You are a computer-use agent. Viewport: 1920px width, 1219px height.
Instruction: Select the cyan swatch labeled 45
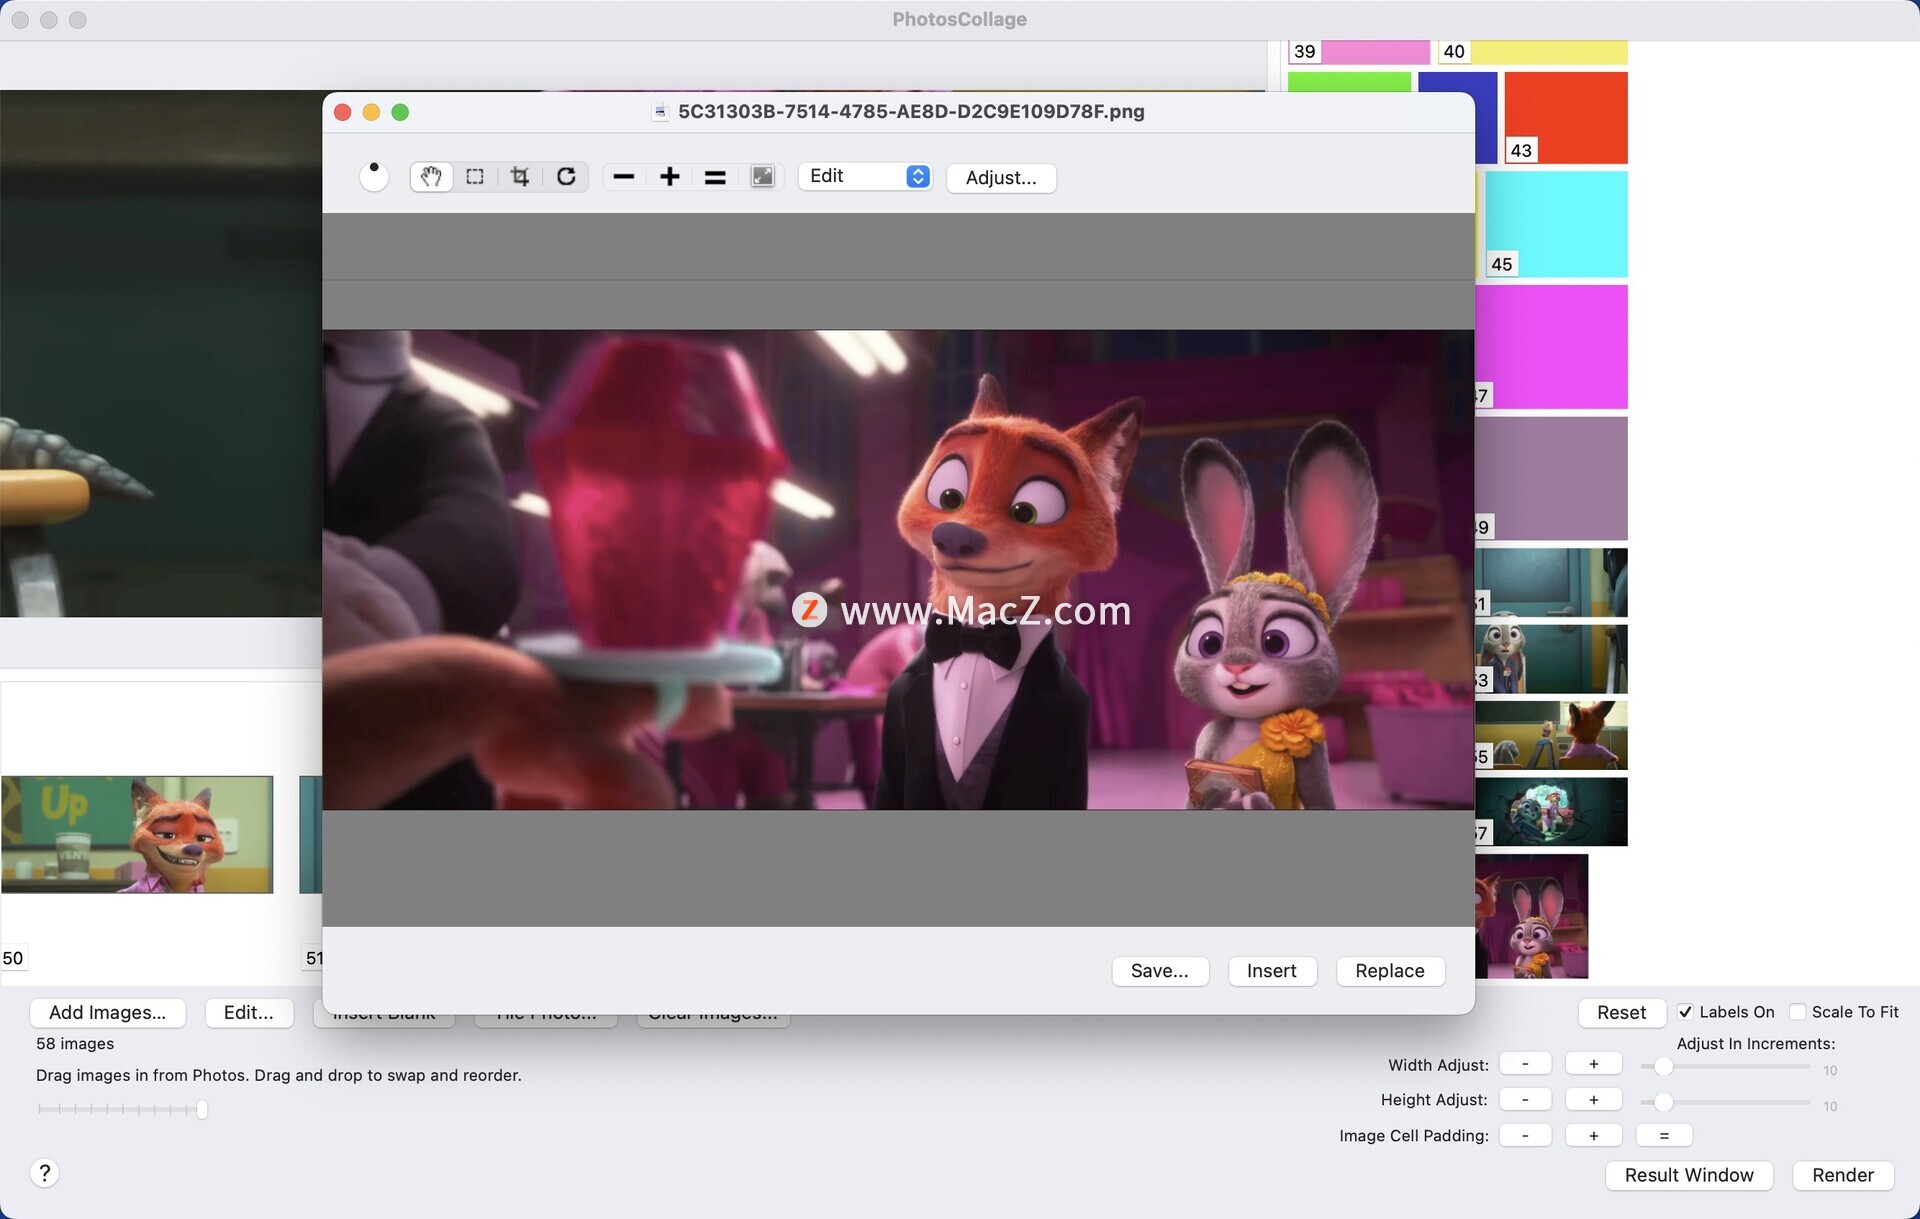click(1556, 224)
